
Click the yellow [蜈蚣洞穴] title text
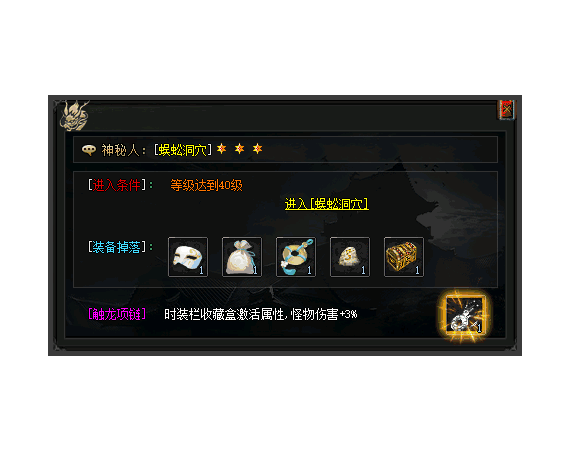(183, 150)
